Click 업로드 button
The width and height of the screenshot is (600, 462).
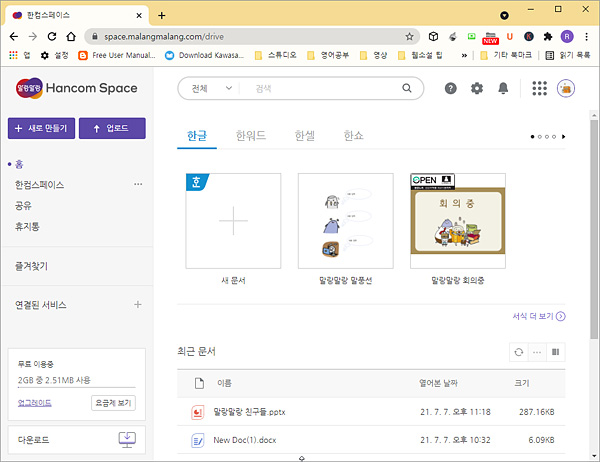[112, 128]
